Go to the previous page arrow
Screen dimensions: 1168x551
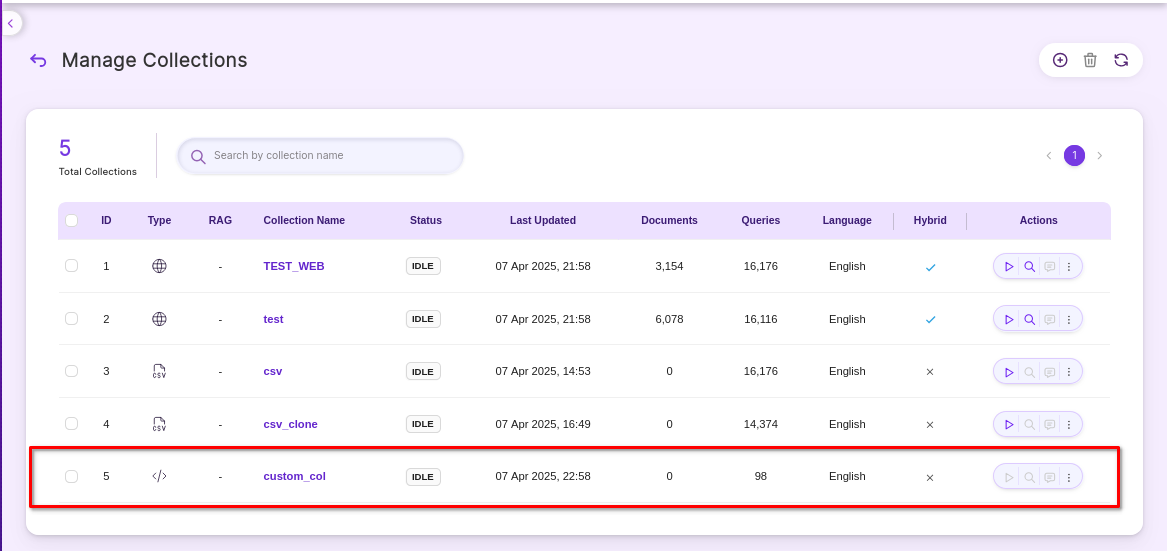tap(1049, 156)
